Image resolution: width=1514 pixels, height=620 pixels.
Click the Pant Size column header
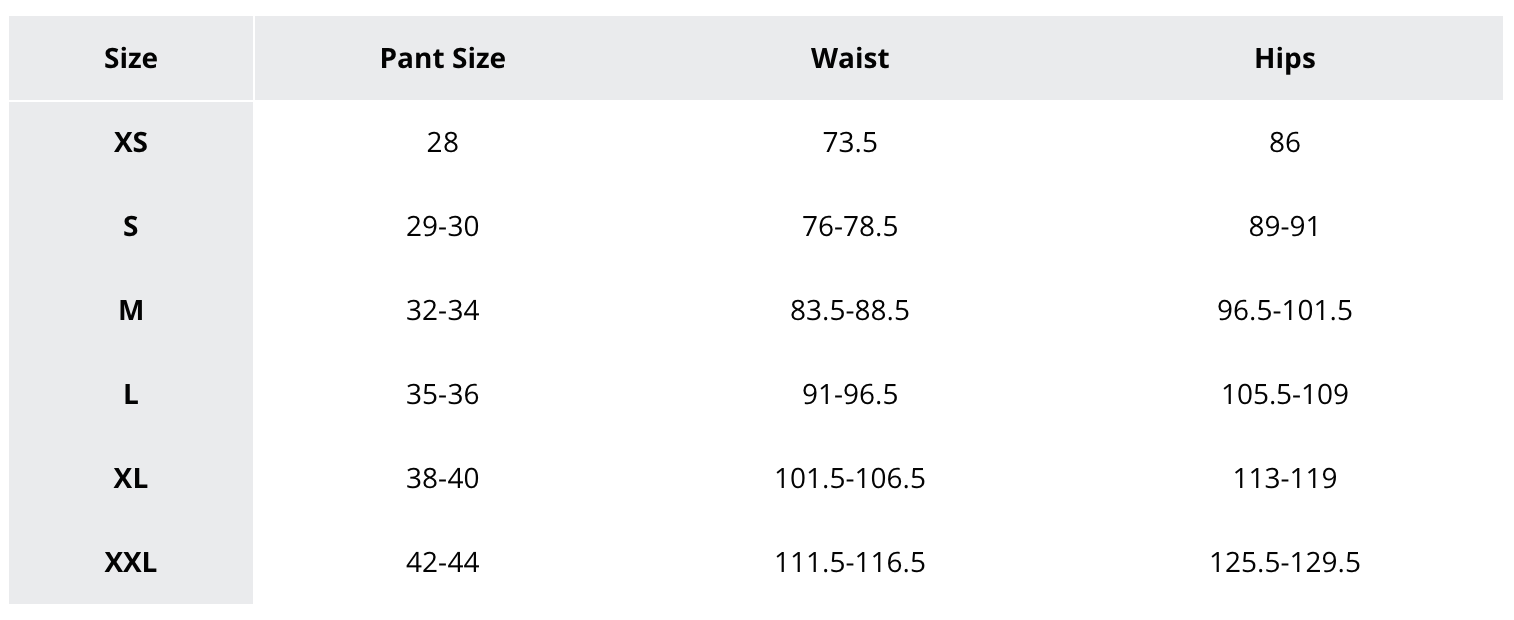click(x=442, y=59)
